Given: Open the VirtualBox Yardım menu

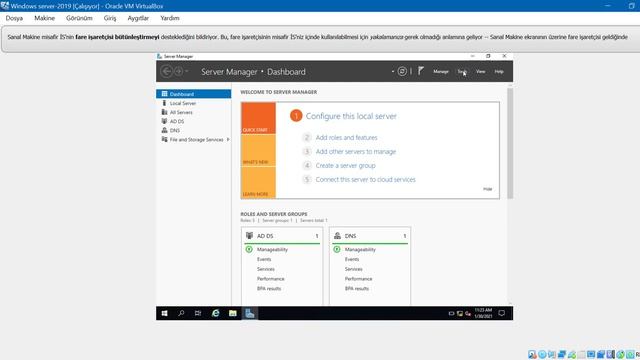Looking at the screenshot, I should click(x=170, y=18).
